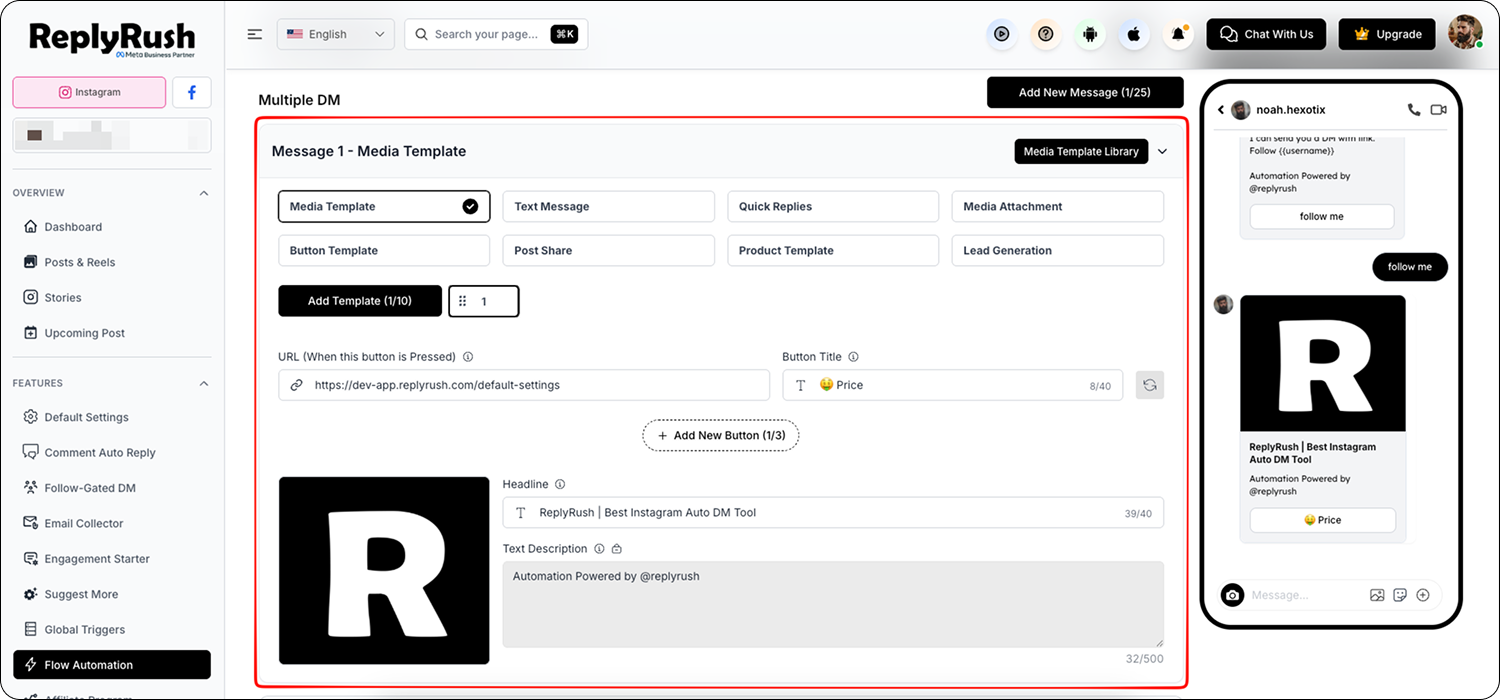1500x700 pixels.
Task: Tap the phone call icon in preview
Action: tap(1413, 110)
